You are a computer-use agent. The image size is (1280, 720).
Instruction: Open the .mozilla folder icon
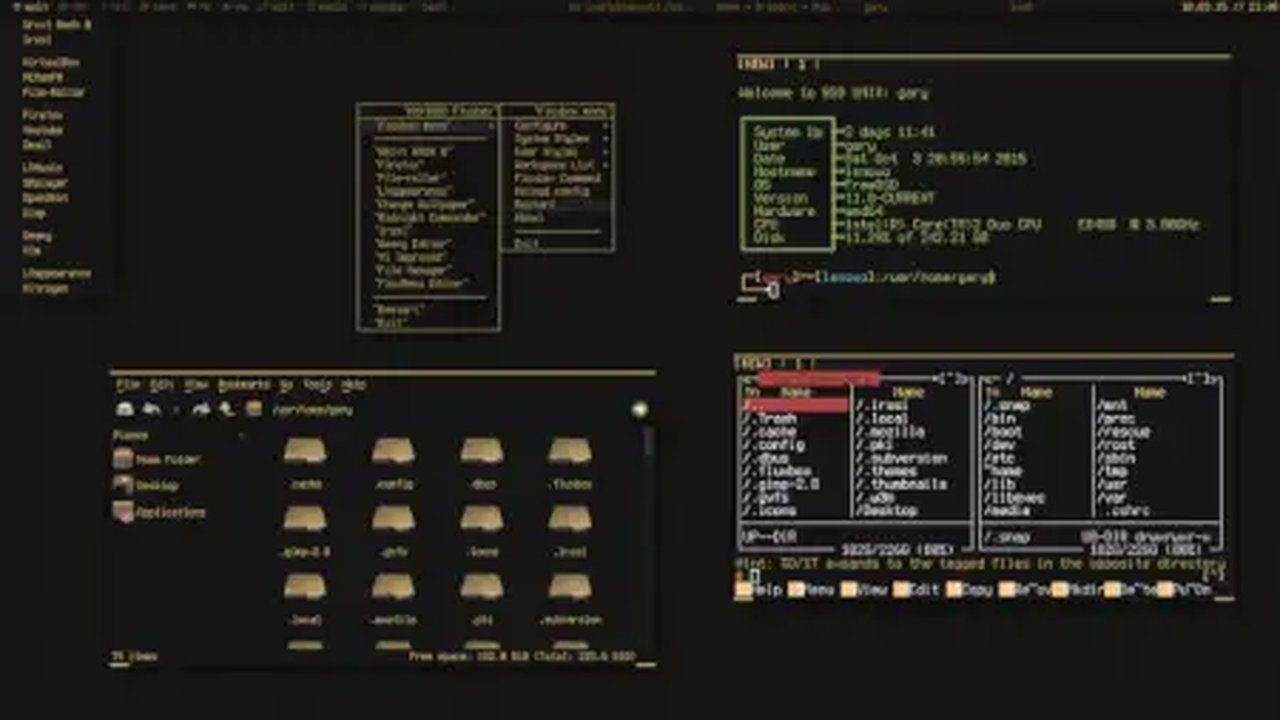[394, 586]
